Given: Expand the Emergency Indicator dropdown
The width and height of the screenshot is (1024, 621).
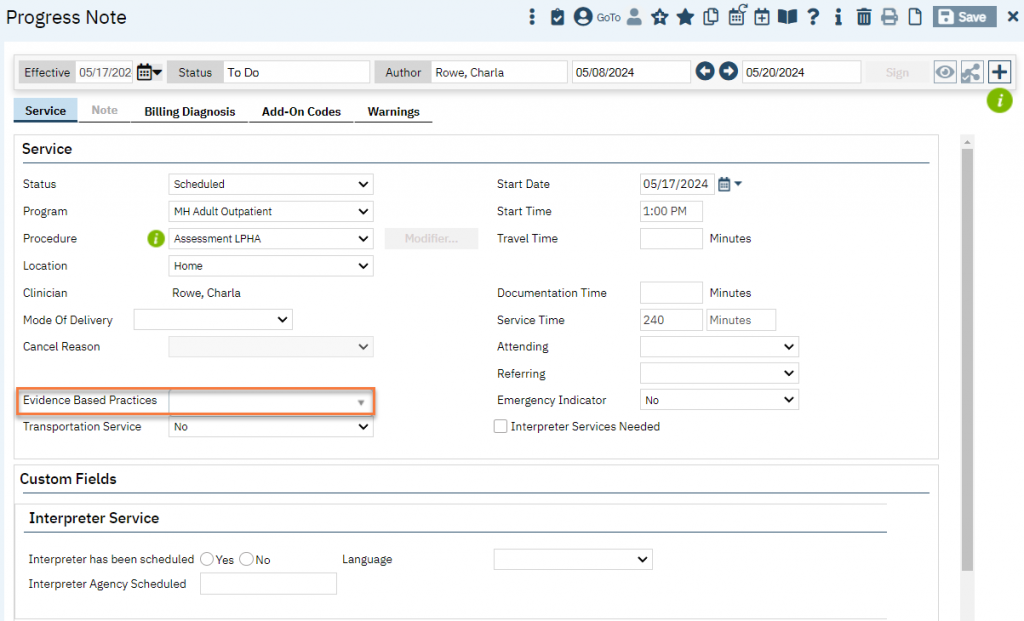Looking at the screenshot, I should click(719, 400).
